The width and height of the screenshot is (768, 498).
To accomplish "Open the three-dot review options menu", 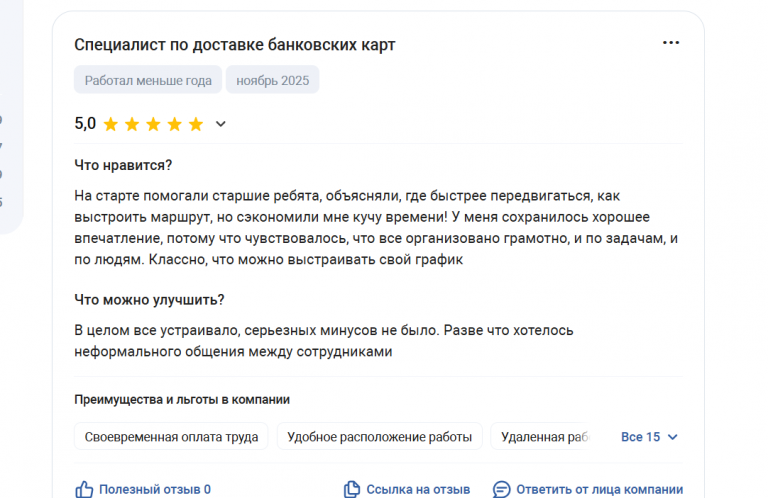I will coord(671,43).
